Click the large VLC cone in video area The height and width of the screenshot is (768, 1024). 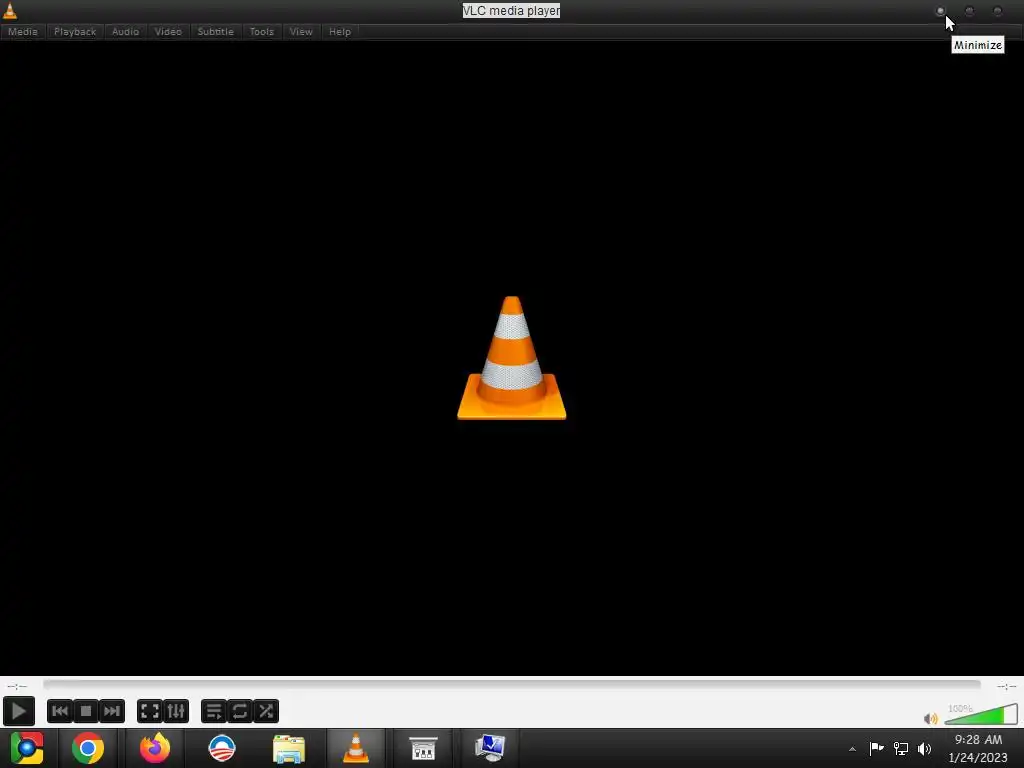pyautogui.click(x=511, y=358)
